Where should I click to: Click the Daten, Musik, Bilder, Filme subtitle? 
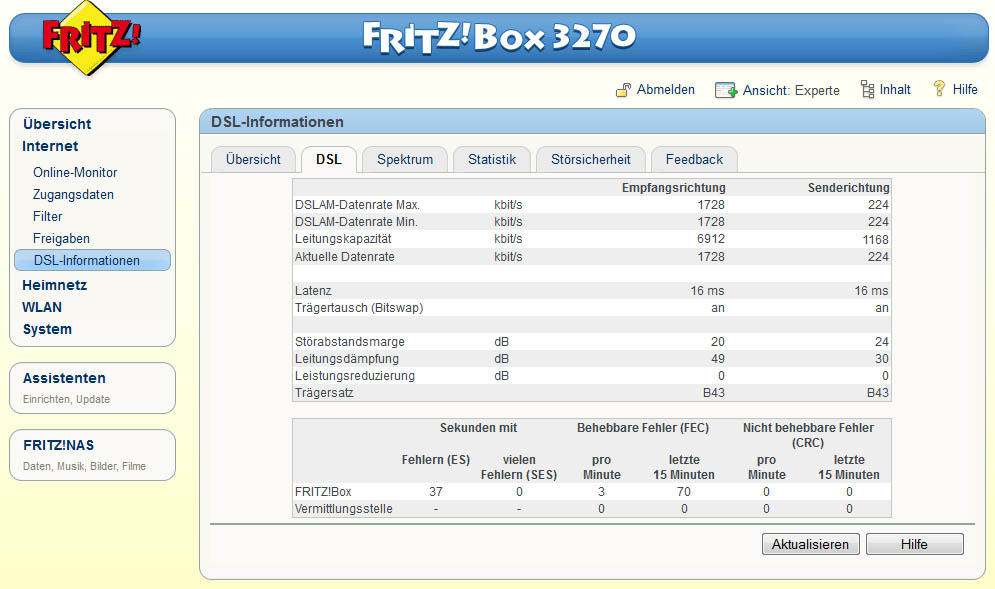pos(84,467)
